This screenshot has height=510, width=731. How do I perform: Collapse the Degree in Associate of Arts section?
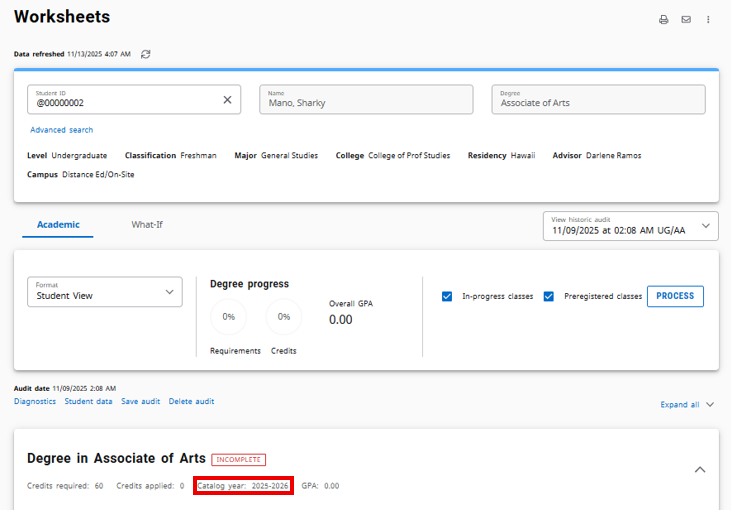700,469
